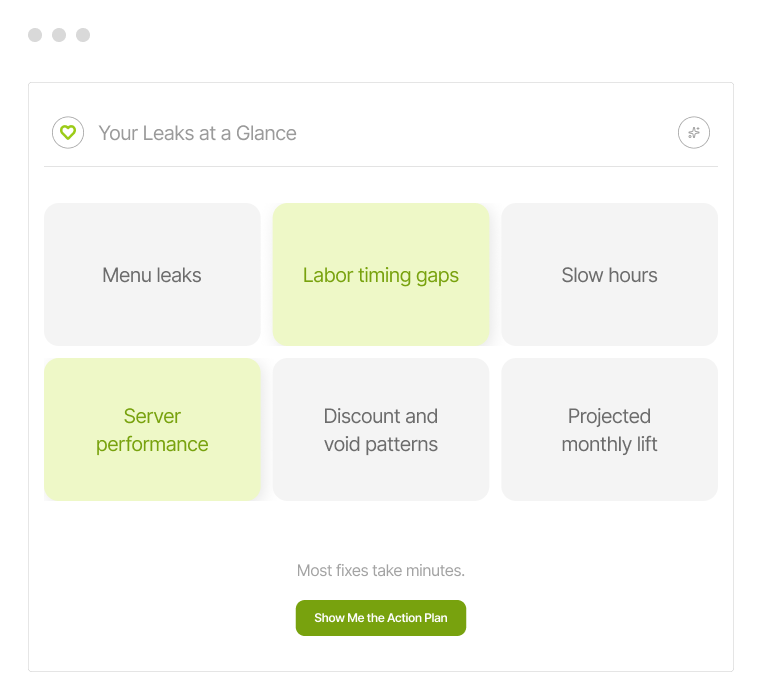Viewport: 762px width, 700px height.
Task: Click the Slow hours label text
Action: pos(609,275)
